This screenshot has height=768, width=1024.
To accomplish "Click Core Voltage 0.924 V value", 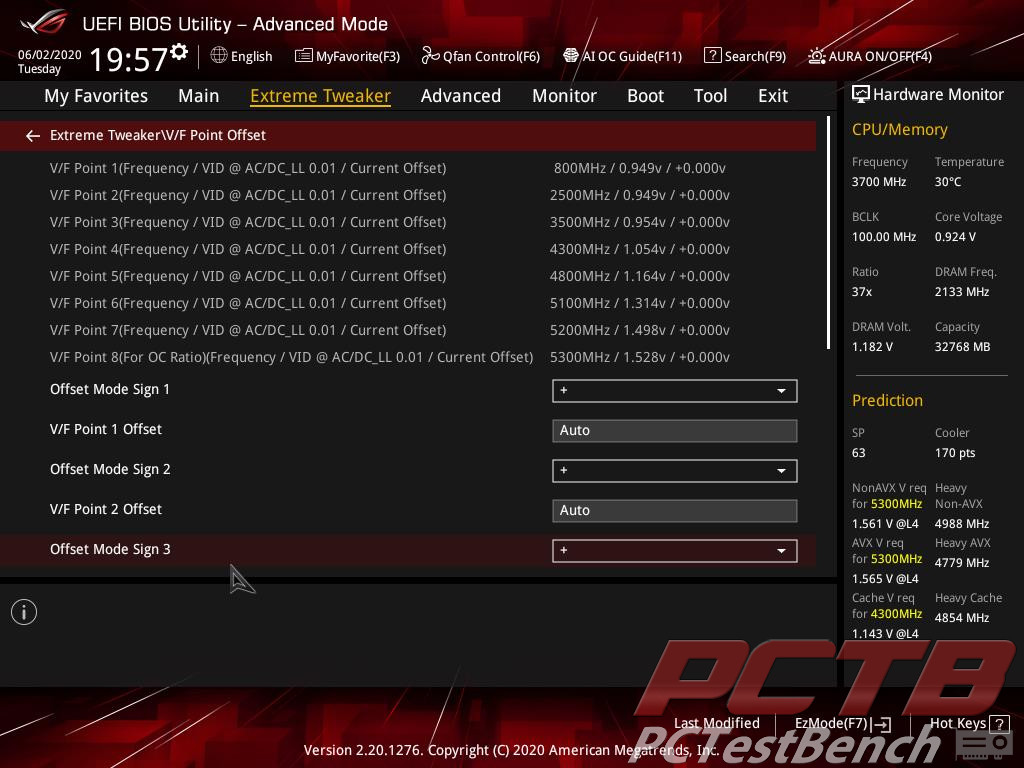I will point(955,236).
